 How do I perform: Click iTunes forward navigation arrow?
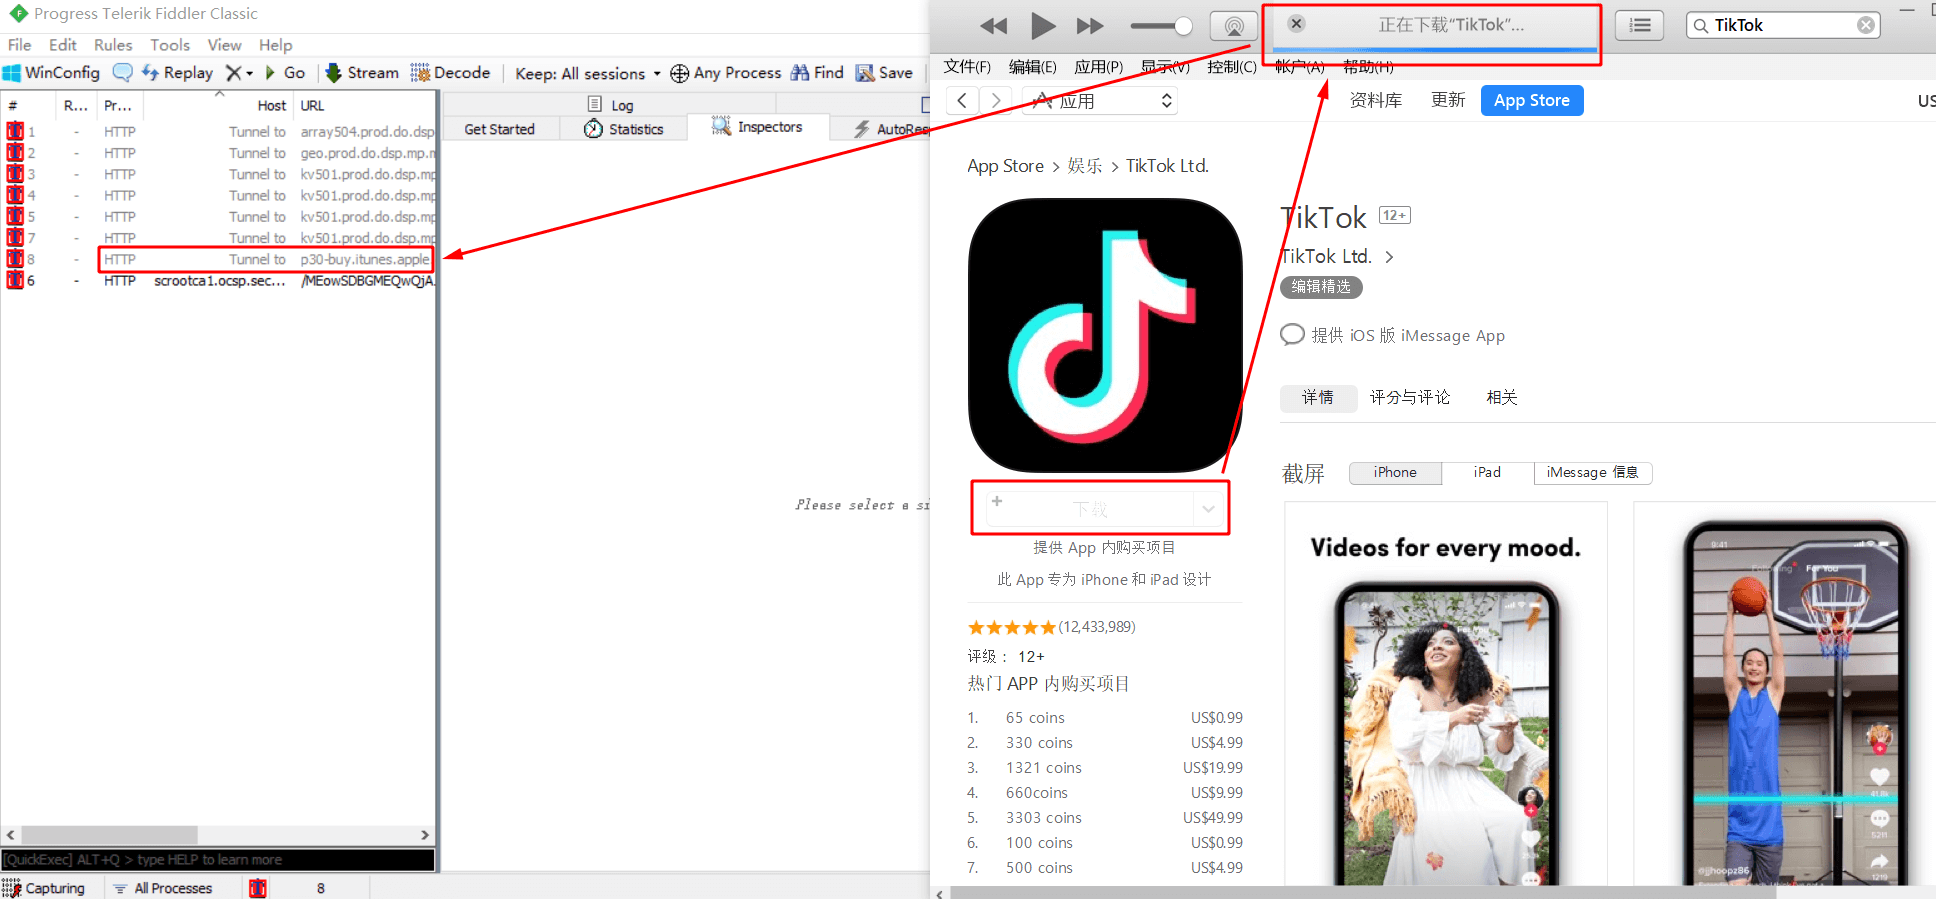[x=995, y=100]
